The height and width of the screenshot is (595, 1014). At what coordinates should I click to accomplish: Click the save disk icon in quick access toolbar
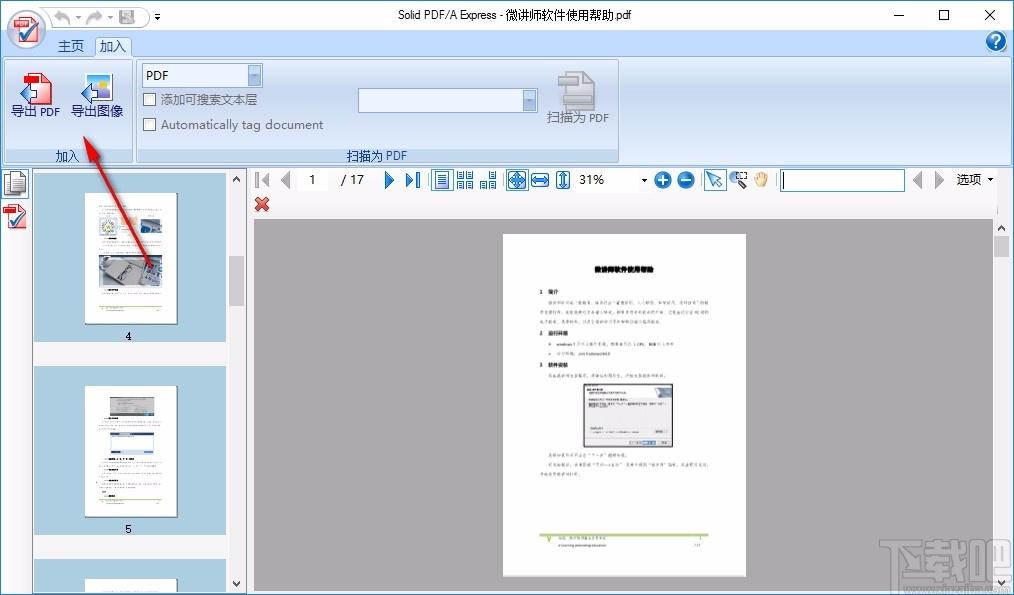click(x=127, y=17)
